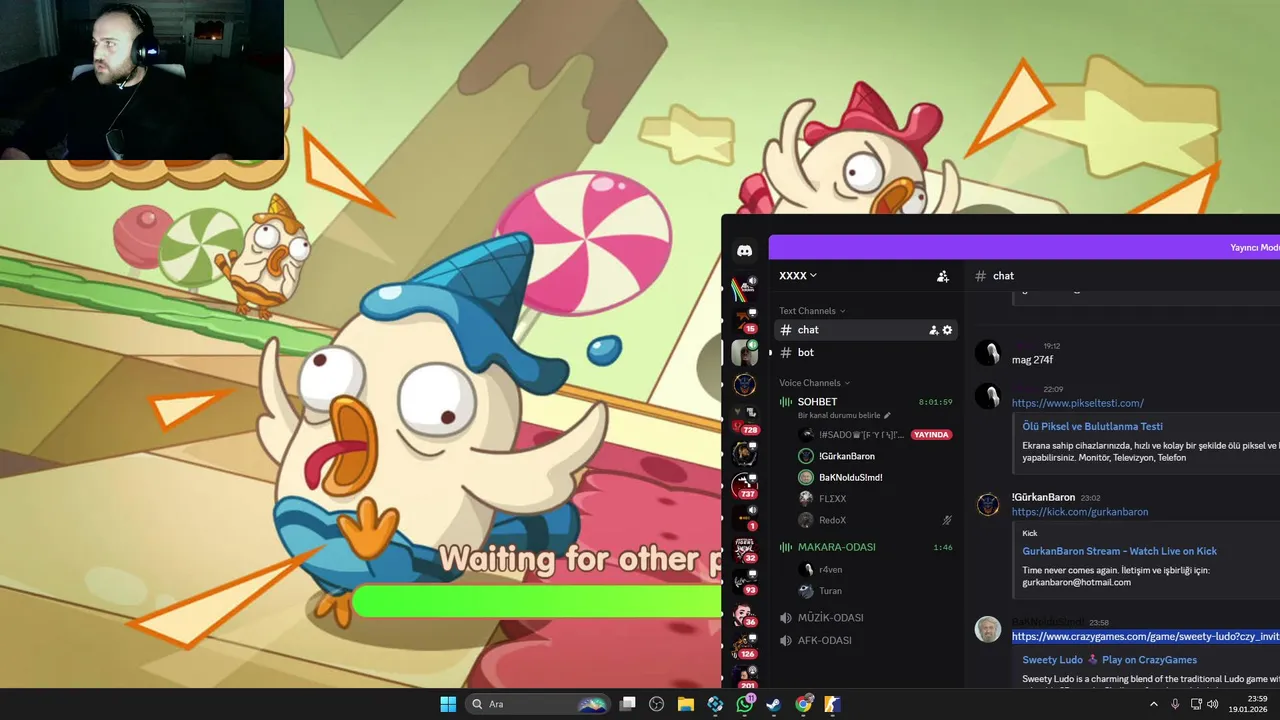This screenshot has width=1280, height=720.
Task: Collapse Text Channels category
Action: click(x=812, y=311)
